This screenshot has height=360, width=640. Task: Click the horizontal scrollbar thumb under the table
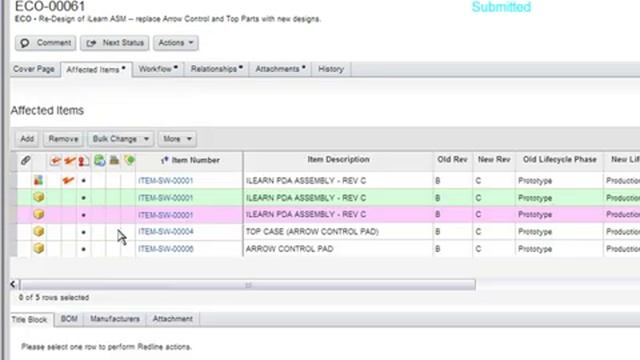(247, 284)
